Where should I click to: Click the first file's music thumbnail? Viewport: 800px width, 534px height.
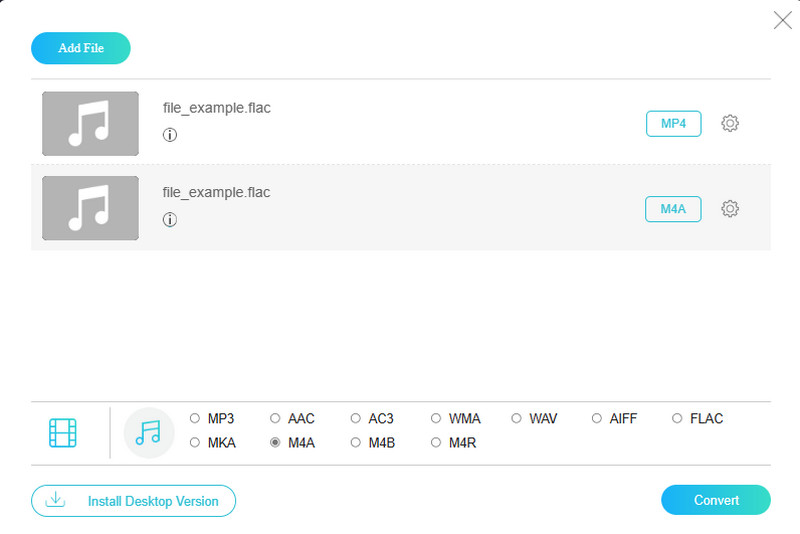click(x=90, y=123)
